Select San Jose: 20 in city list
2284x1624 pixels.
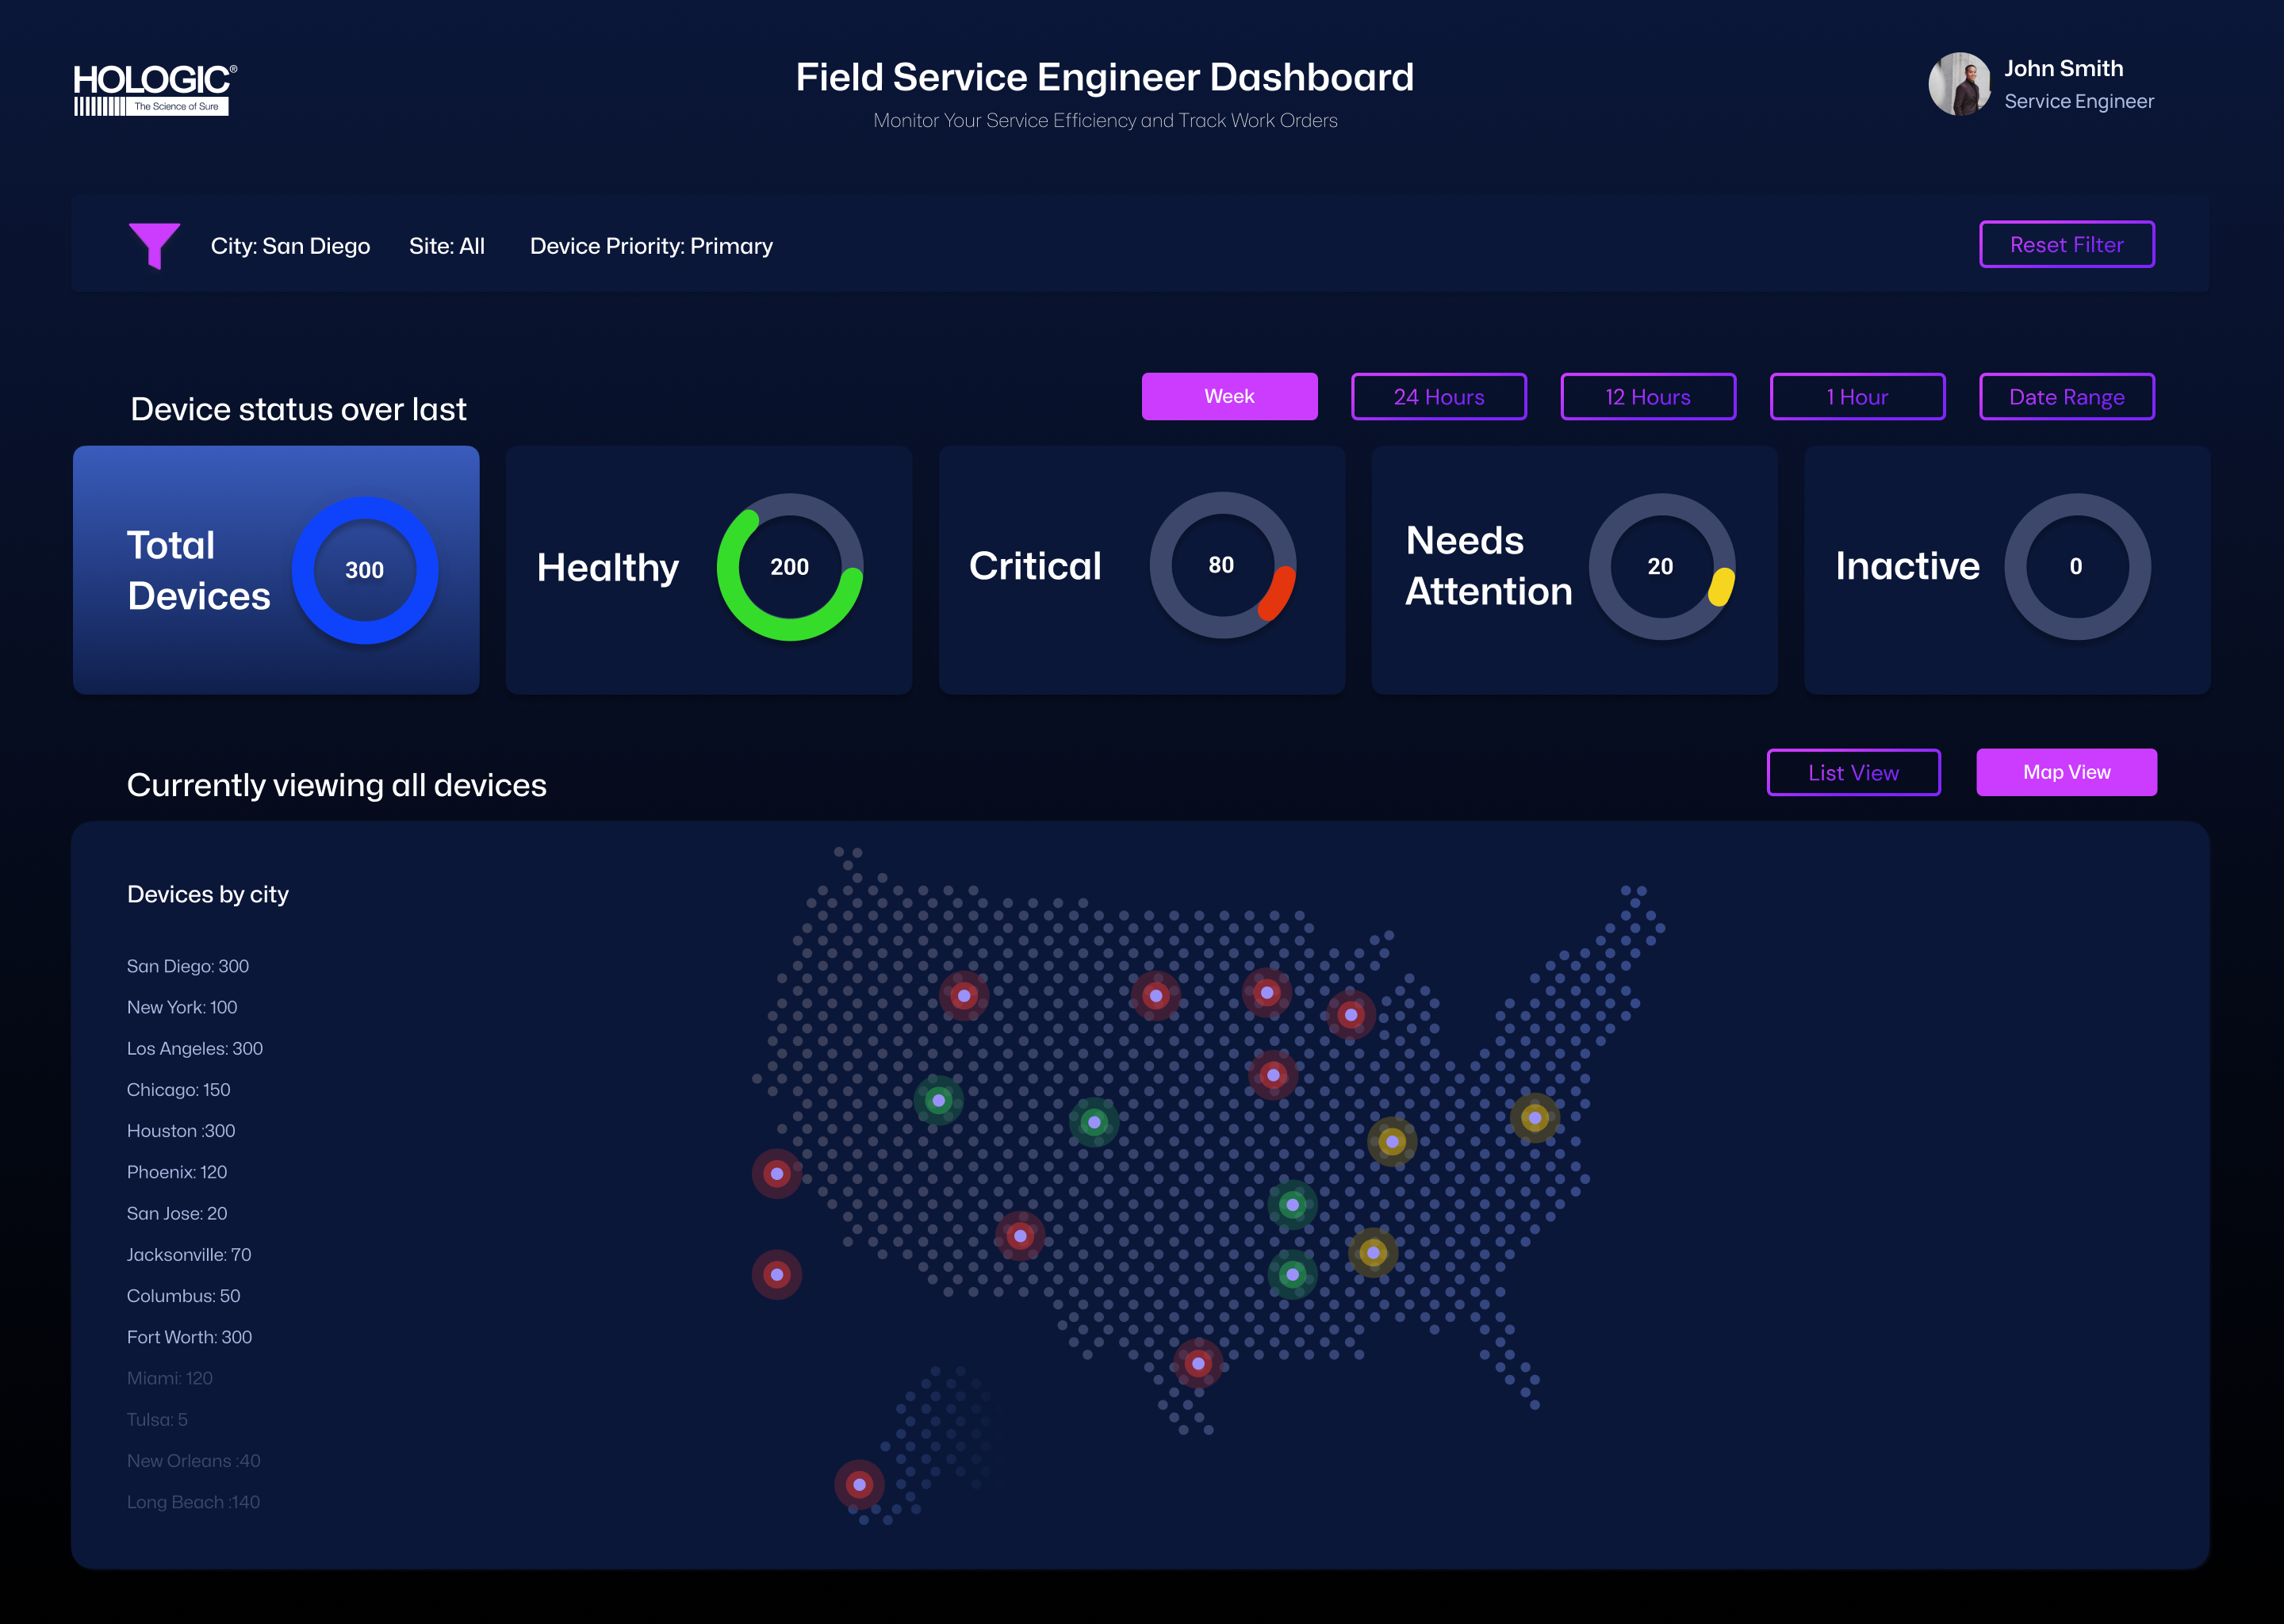pos(177,1213)
